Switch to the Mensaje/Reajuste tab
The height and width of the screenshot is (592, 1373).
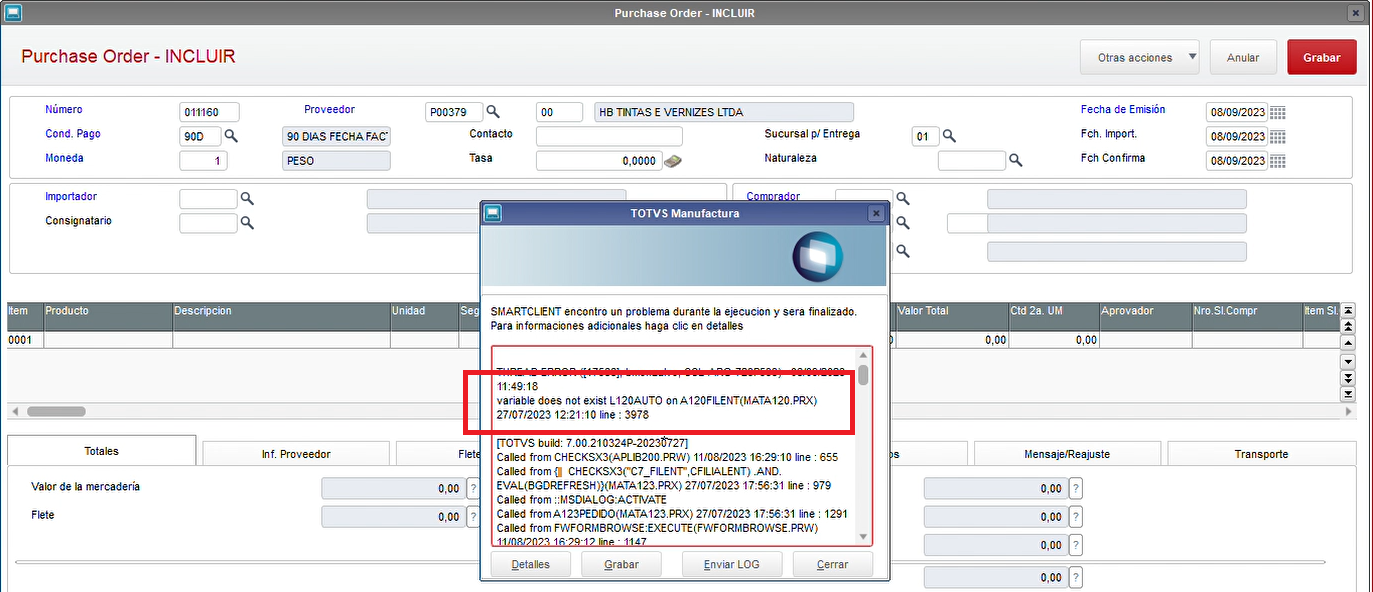tap(1067, 454)
